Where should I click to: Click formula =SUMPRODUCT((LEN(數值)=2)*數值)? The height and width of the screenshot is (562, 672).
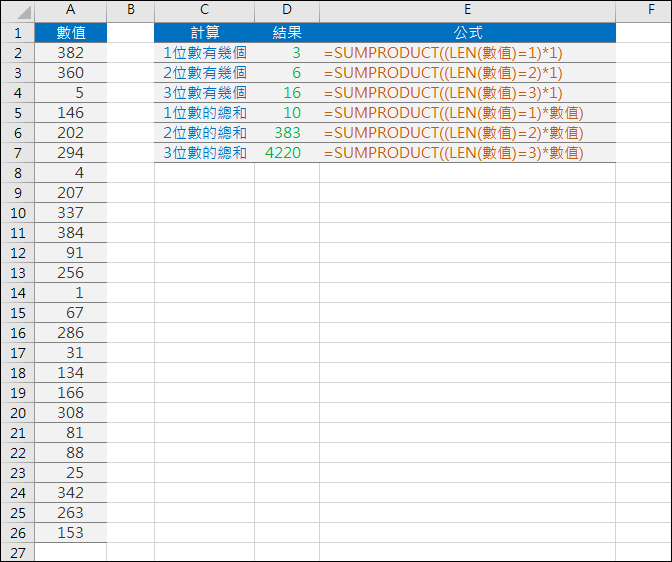tap(468, 133)
